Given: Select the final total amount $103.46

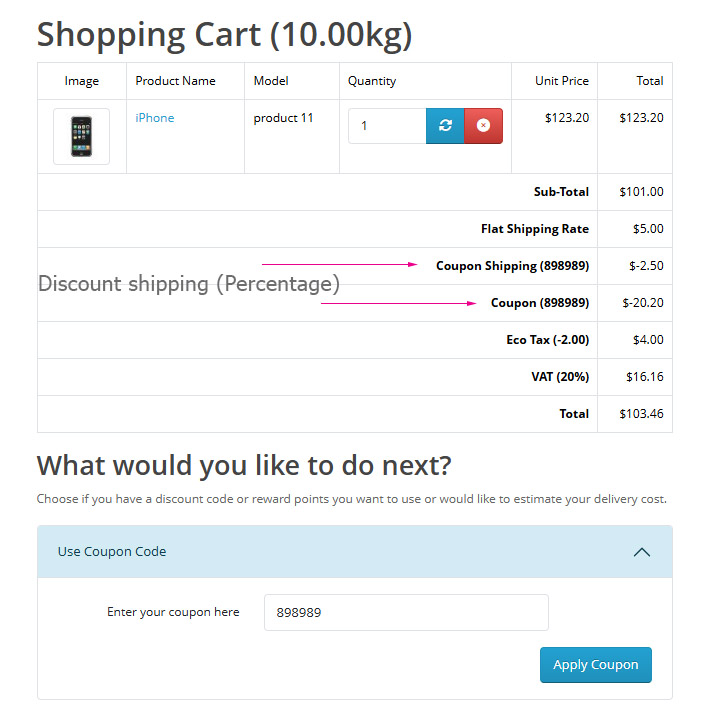Looking at the screenshot, I should 641,414.
